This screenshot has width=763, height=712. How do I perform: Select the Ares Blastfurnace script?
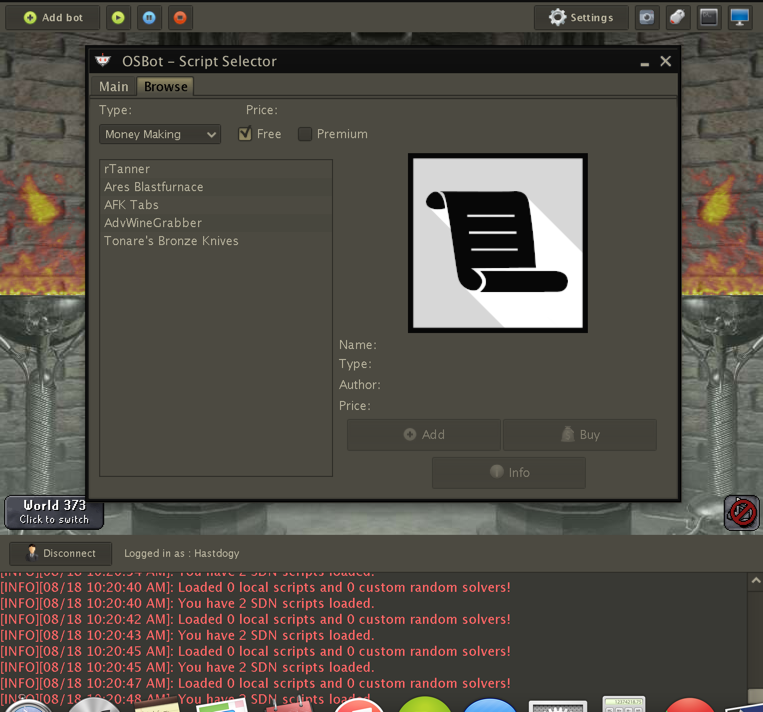coord(216,187)
